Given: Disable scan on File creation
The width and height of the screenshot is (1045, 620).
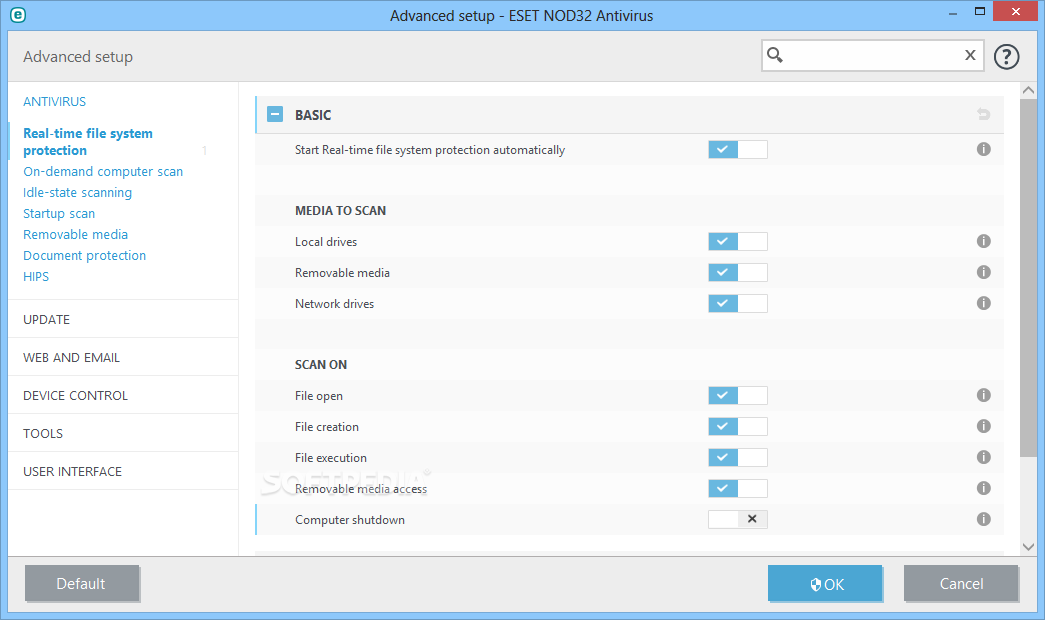Looking at the screenshot, I should click(738, 426).
